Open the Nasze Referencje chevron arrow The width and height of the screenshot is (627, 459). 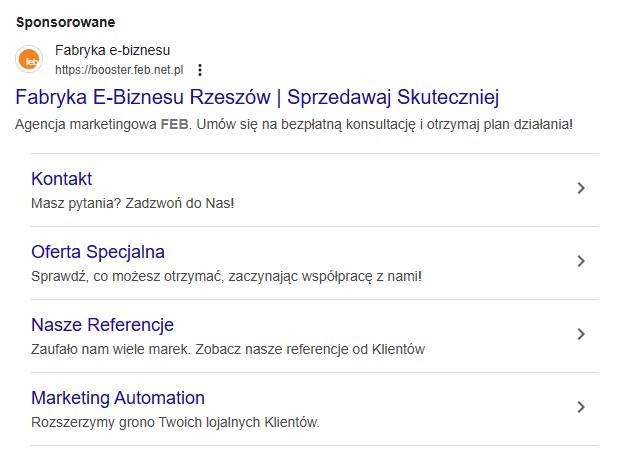point(581,334)
